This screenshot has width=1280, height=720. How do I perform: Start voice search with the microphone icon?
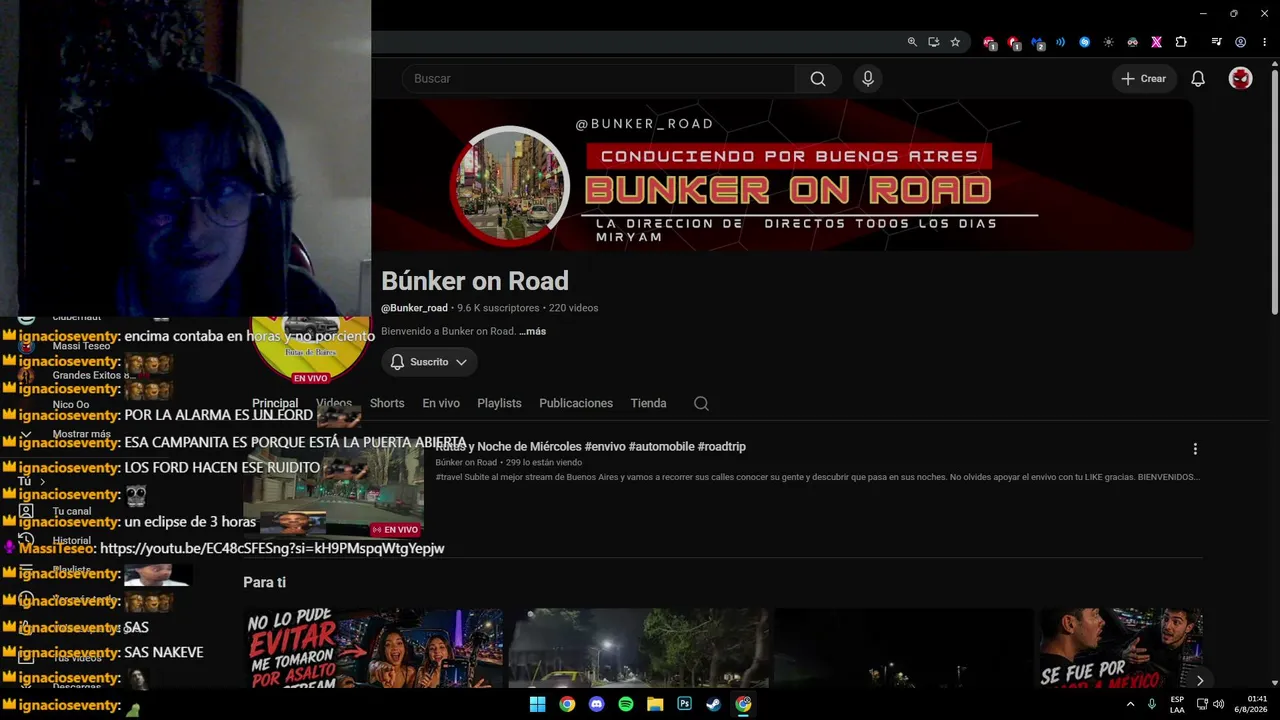tap(867, 79)
